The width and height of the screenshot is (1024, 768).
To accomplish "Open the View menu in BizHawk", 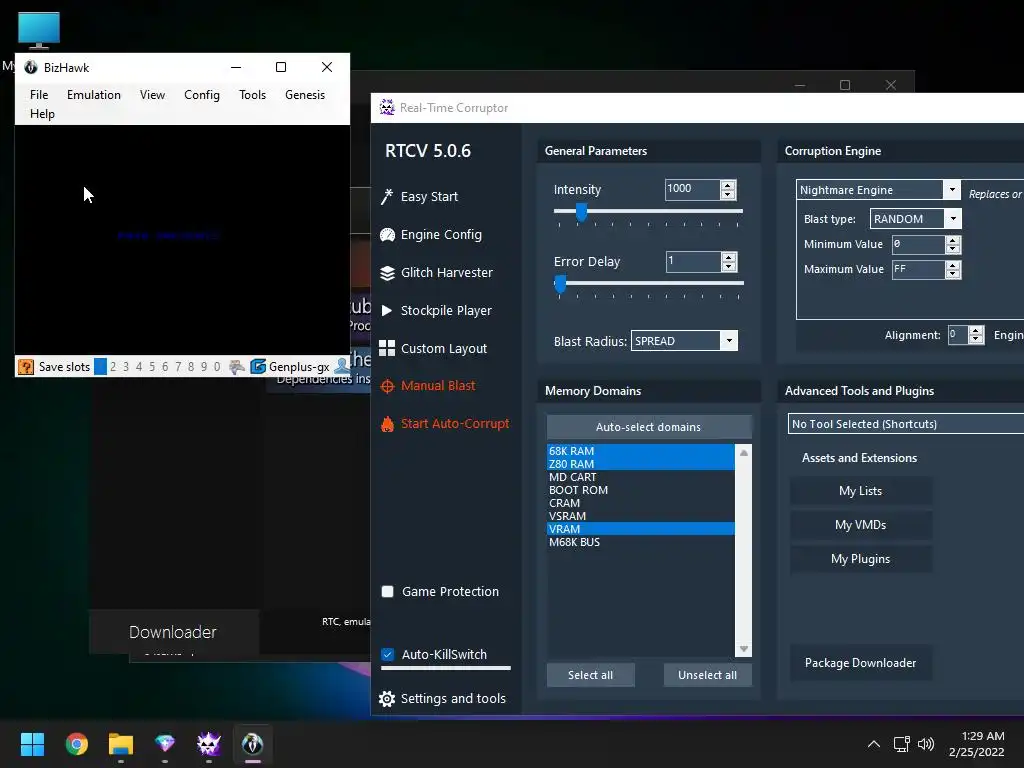I will tap(152, 95).
